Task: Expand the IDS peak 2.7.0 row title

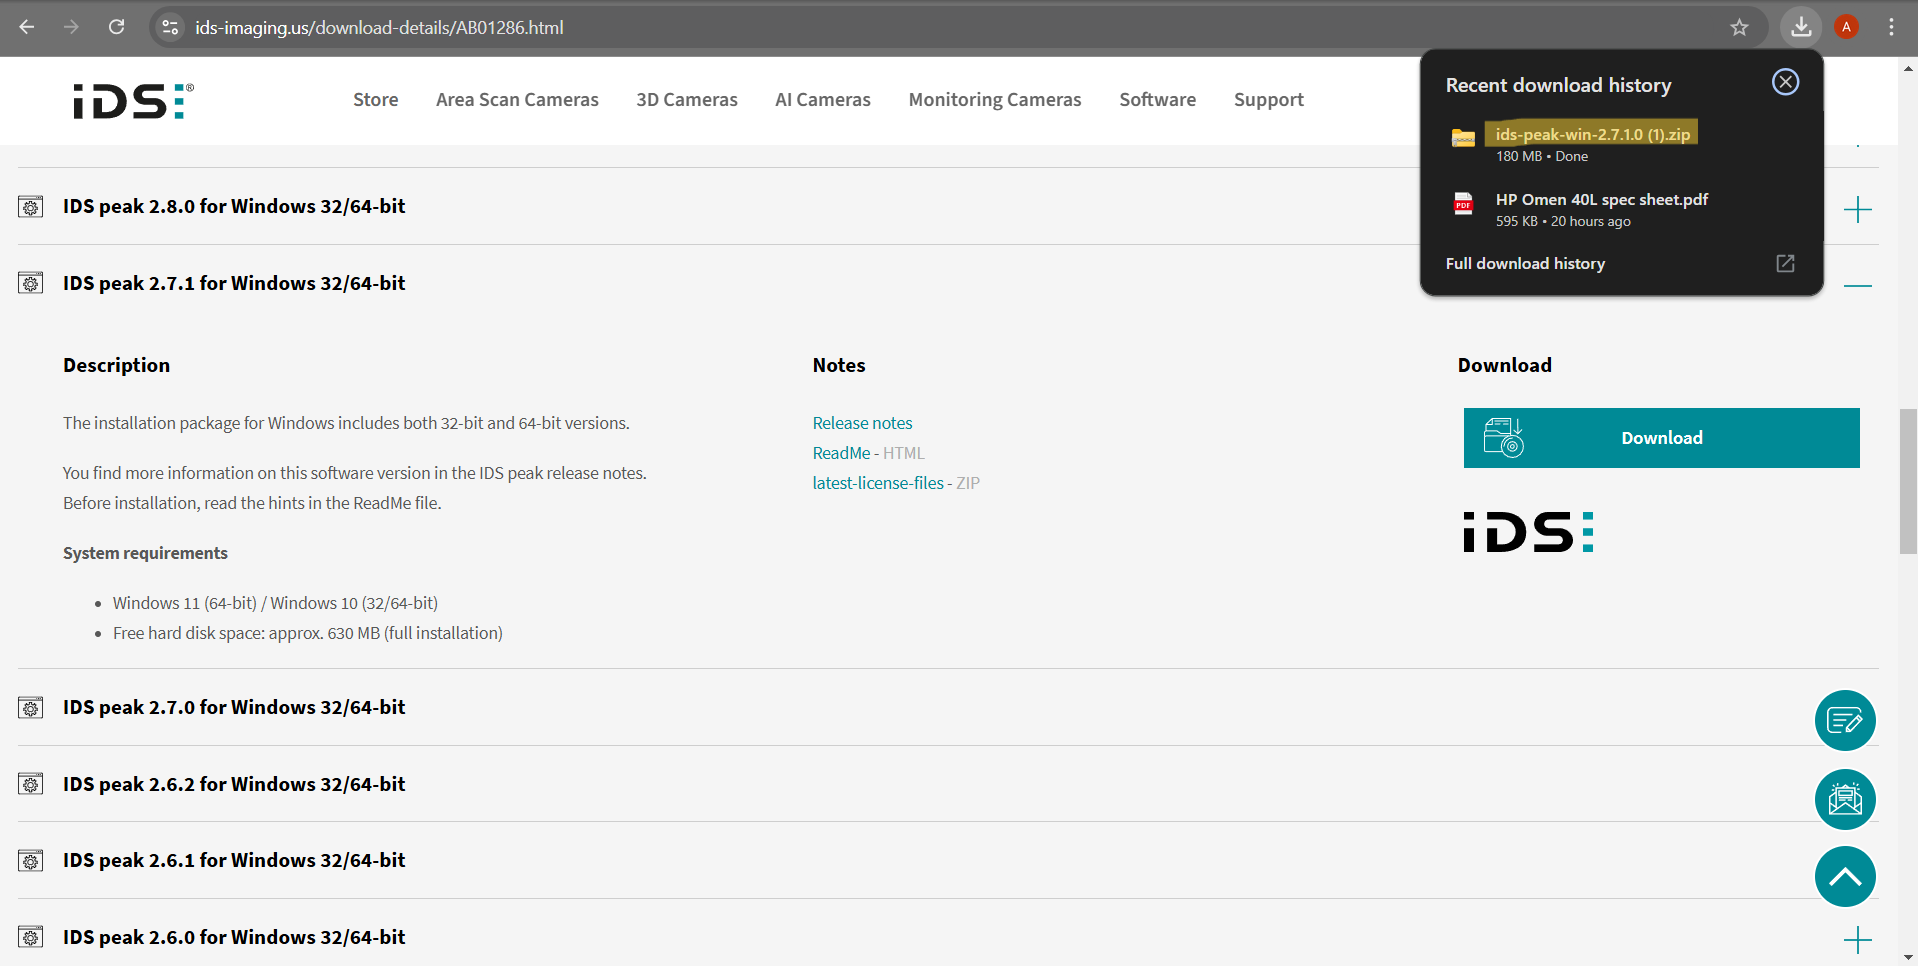Action: (234, 707)
